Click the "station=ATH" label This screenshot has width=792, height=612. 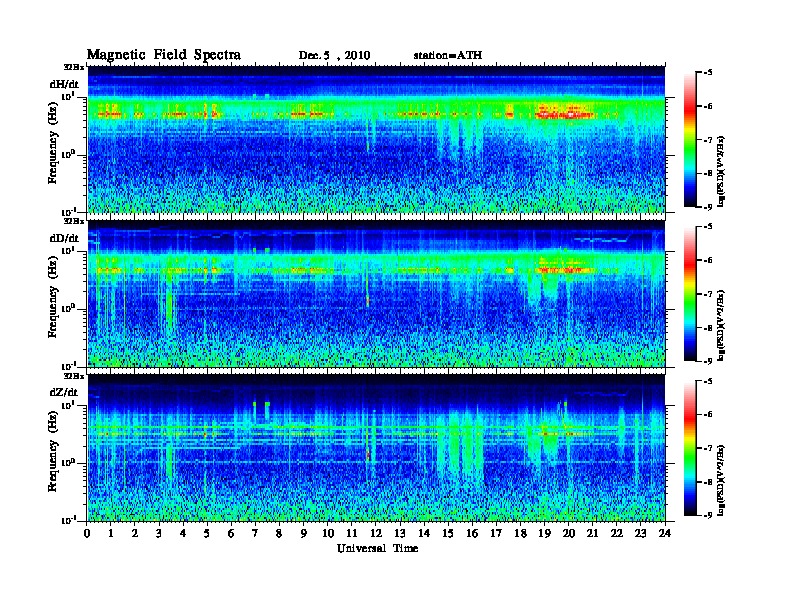(448, 55)
